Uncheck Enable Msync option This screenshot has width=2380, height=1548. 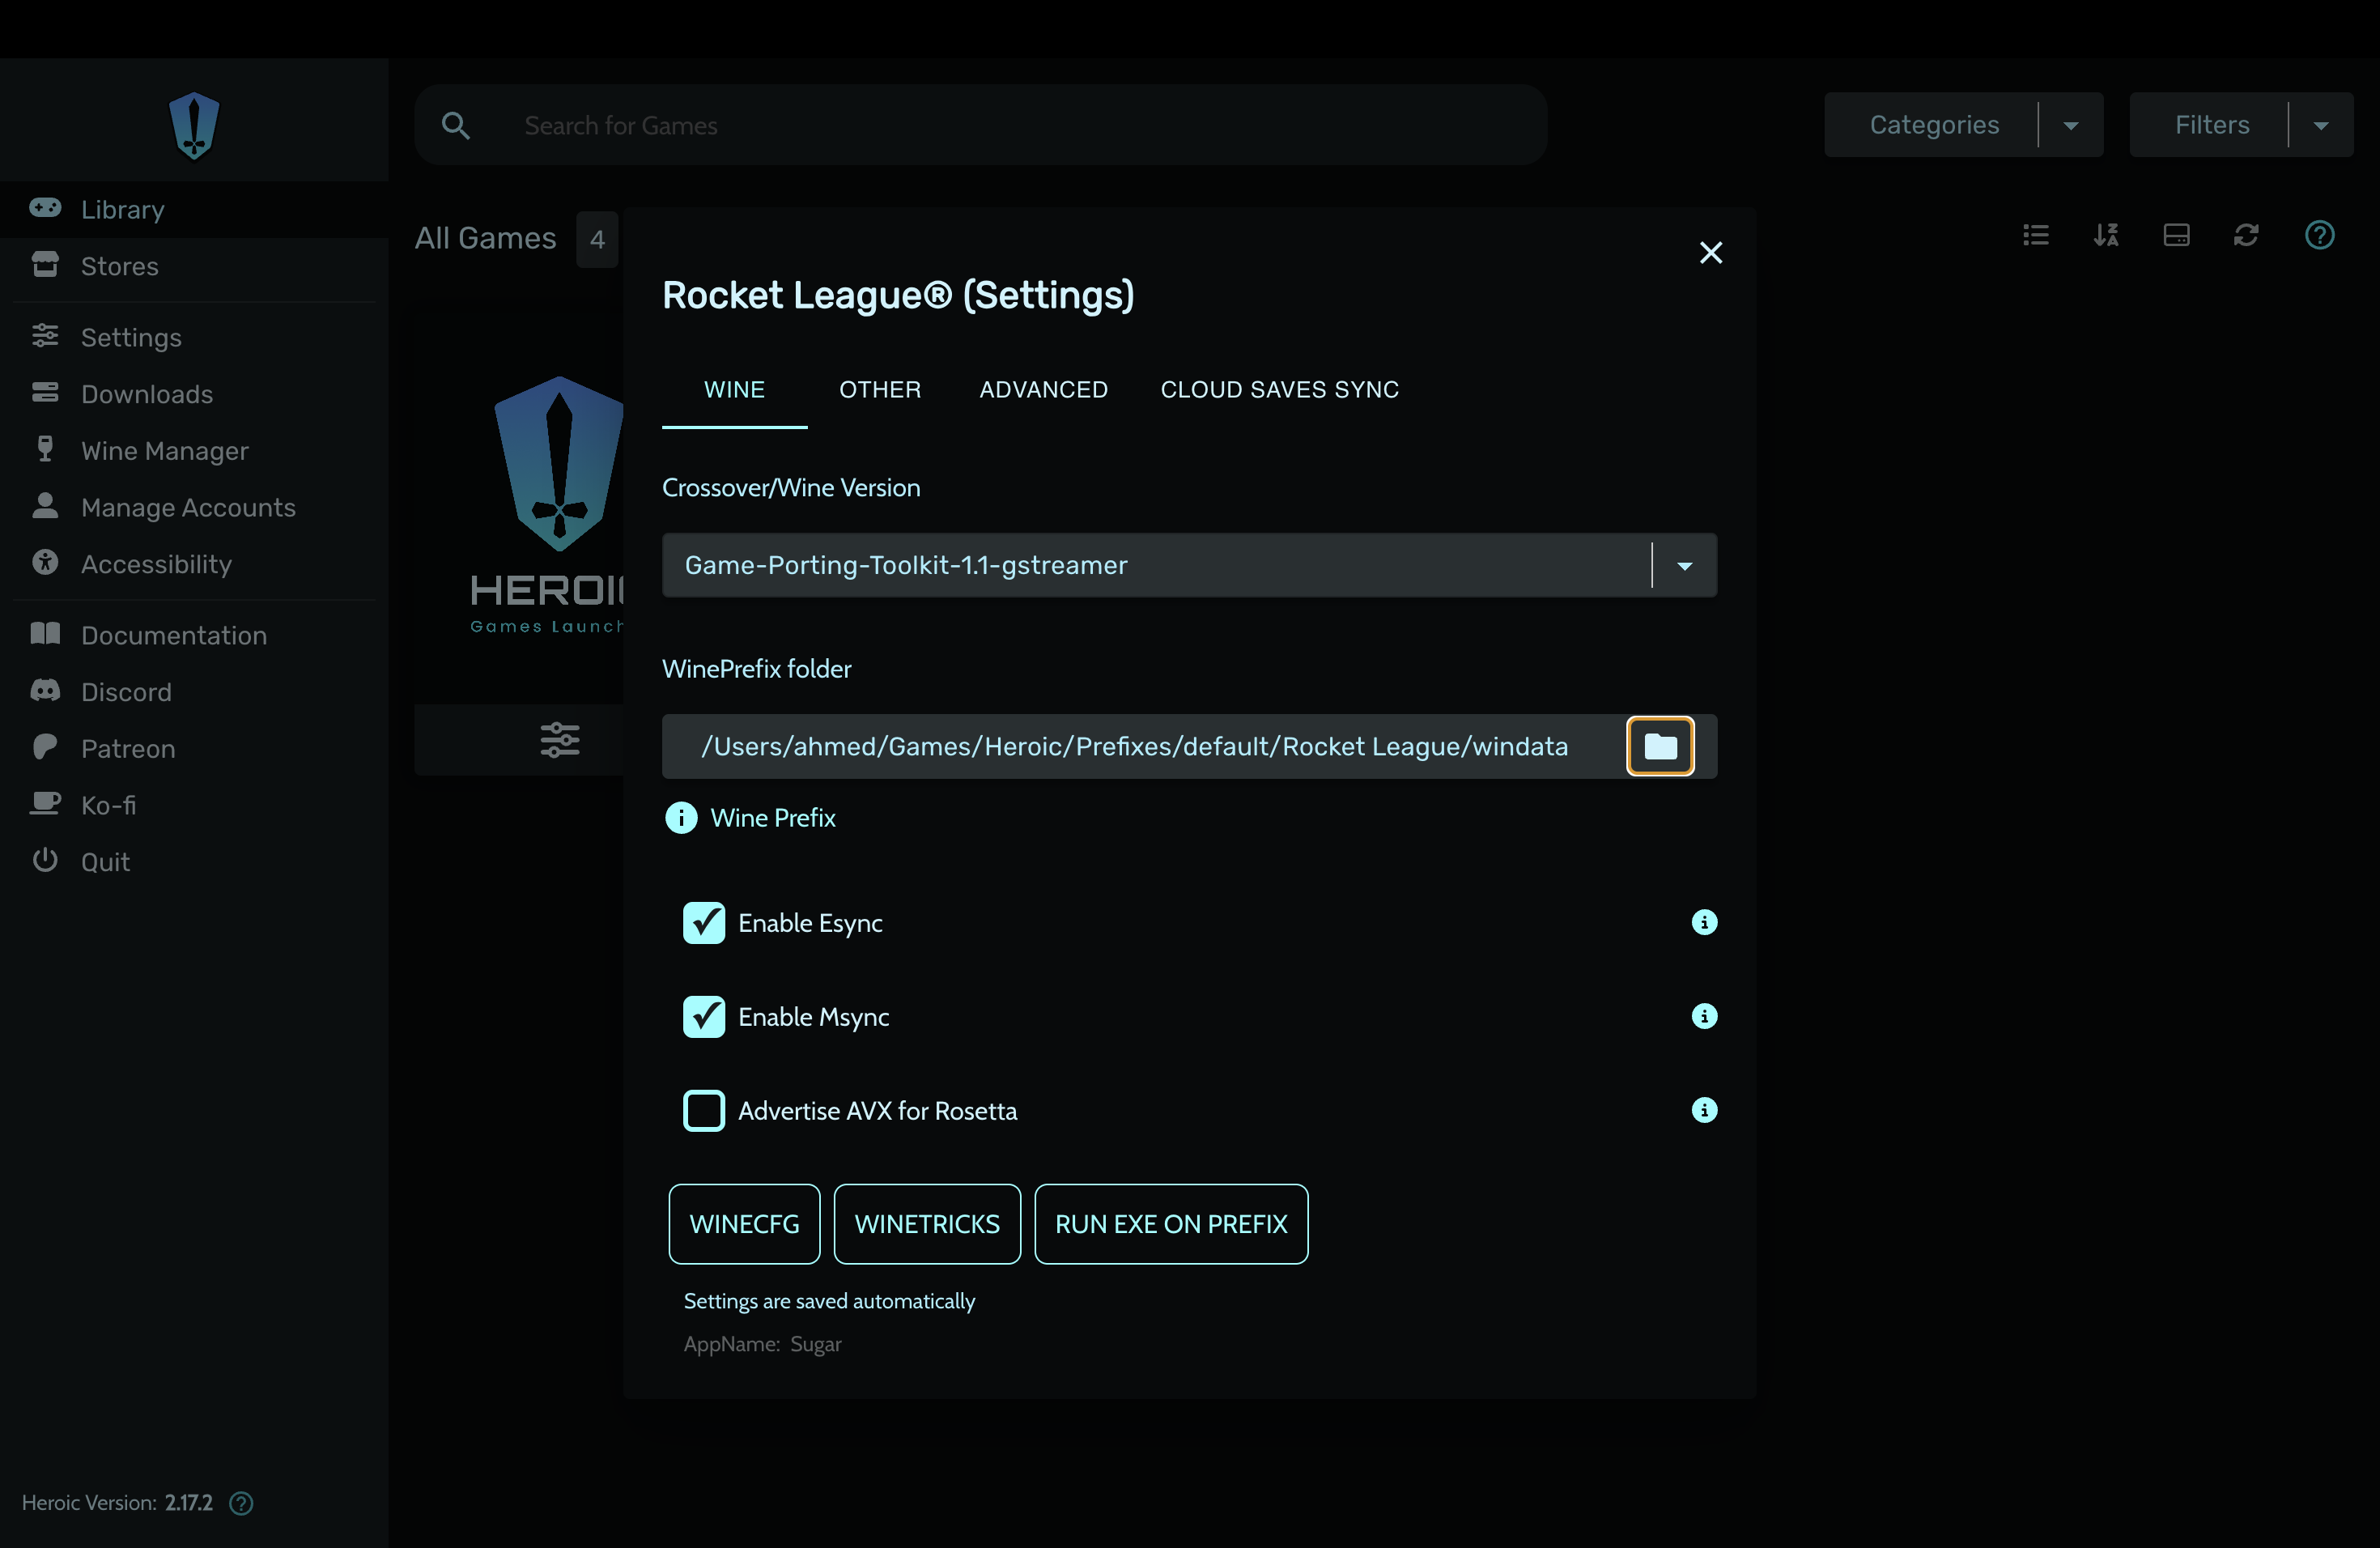704,1017
